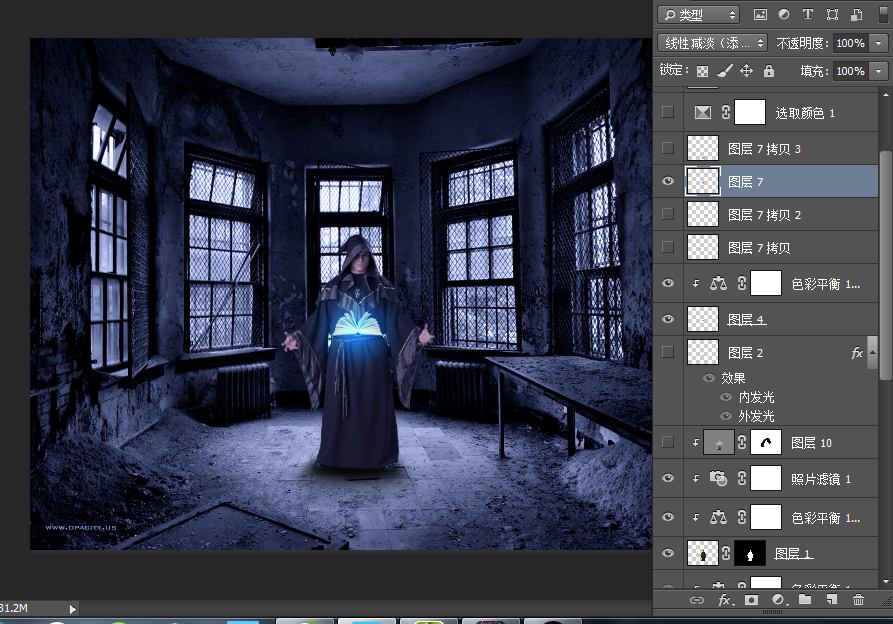Filter layers by text type

click(808, 15)
